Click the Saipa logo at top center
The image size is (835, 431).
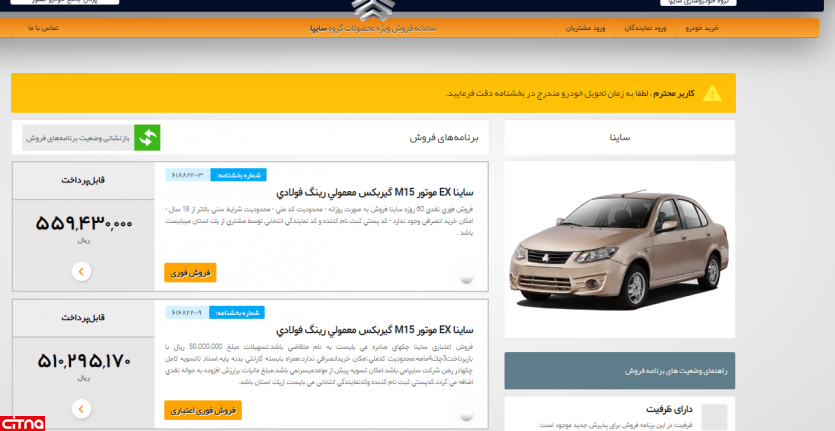pyautogui.click(x=360, y=8)
